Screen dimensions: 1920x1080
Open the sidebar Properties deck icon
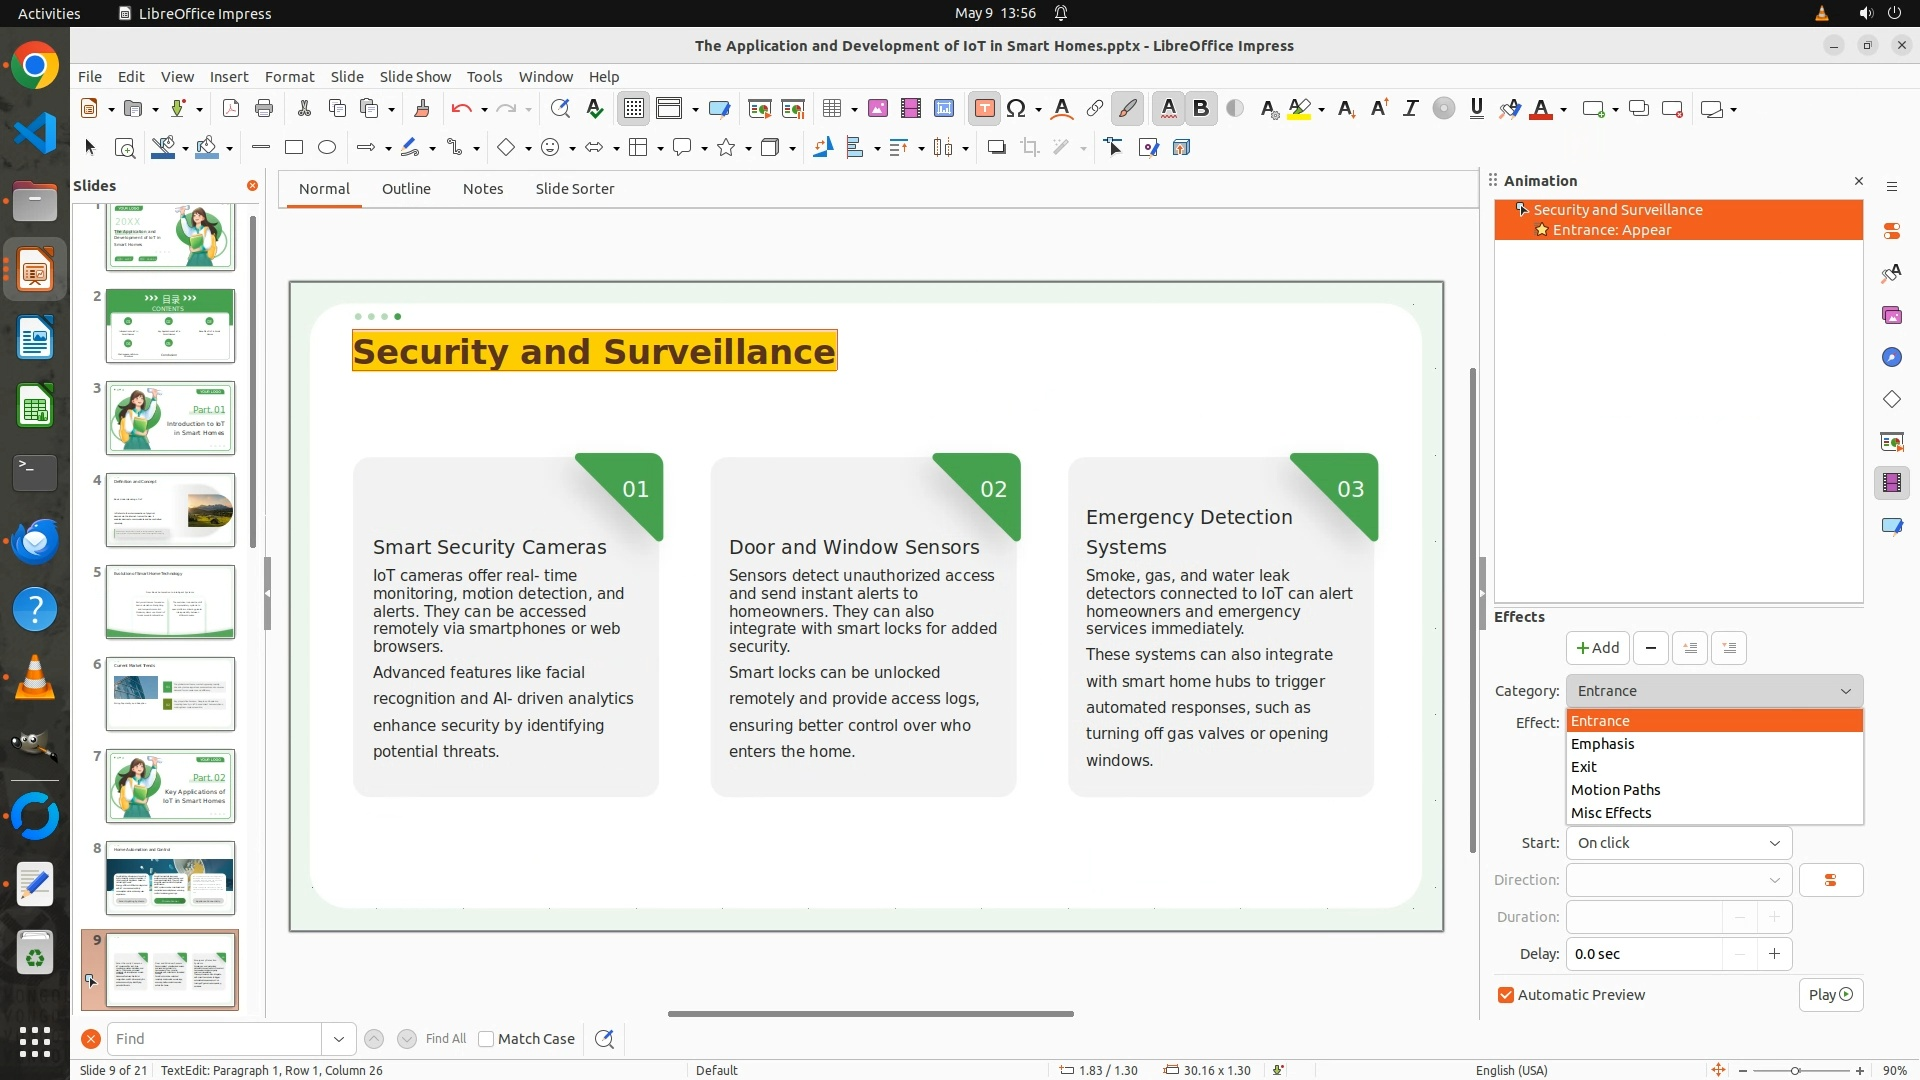coord(1891,231)
